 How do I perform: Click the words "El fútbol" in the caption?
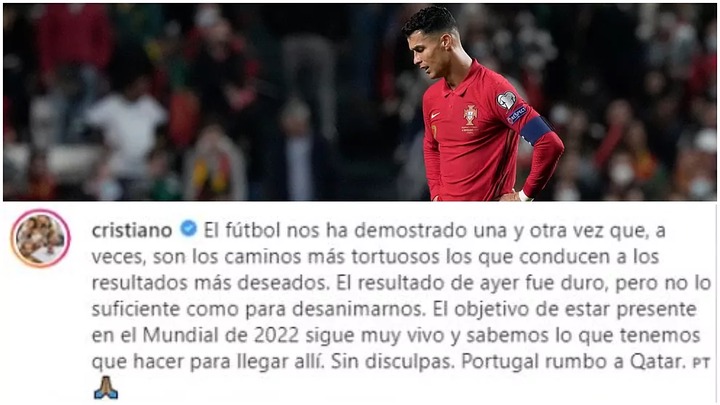tap(242, 230)
